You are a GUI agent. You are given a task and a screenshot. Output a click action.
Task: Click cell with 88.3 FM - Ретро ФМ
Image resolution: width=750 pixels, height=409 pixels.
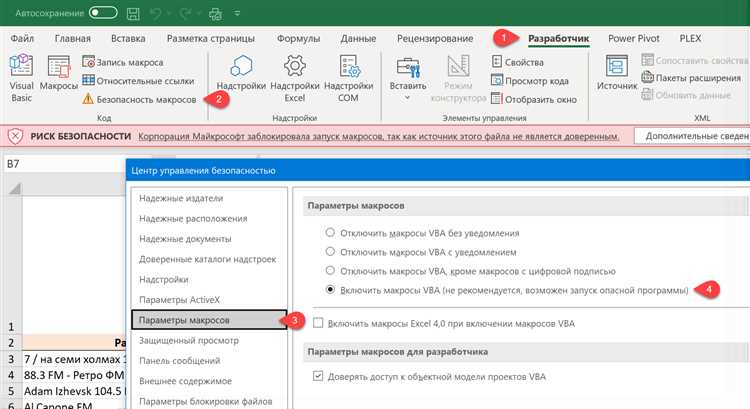pos(74,375)
